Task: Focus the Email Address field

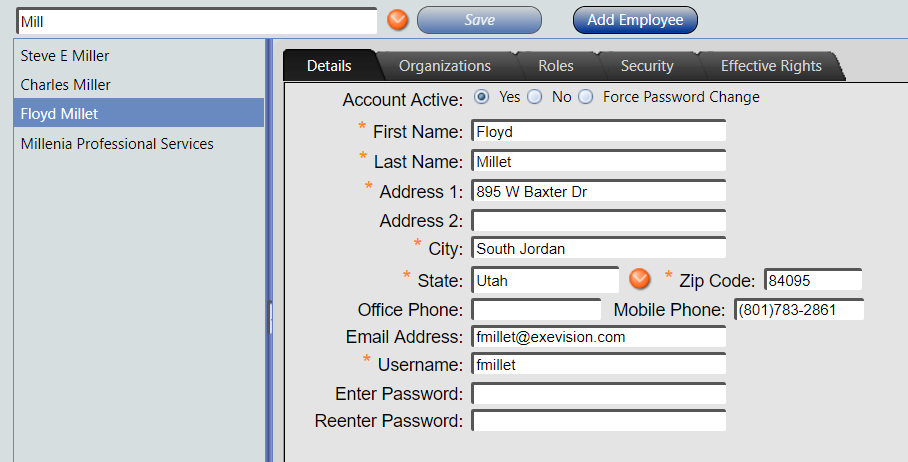Action: 598,337
